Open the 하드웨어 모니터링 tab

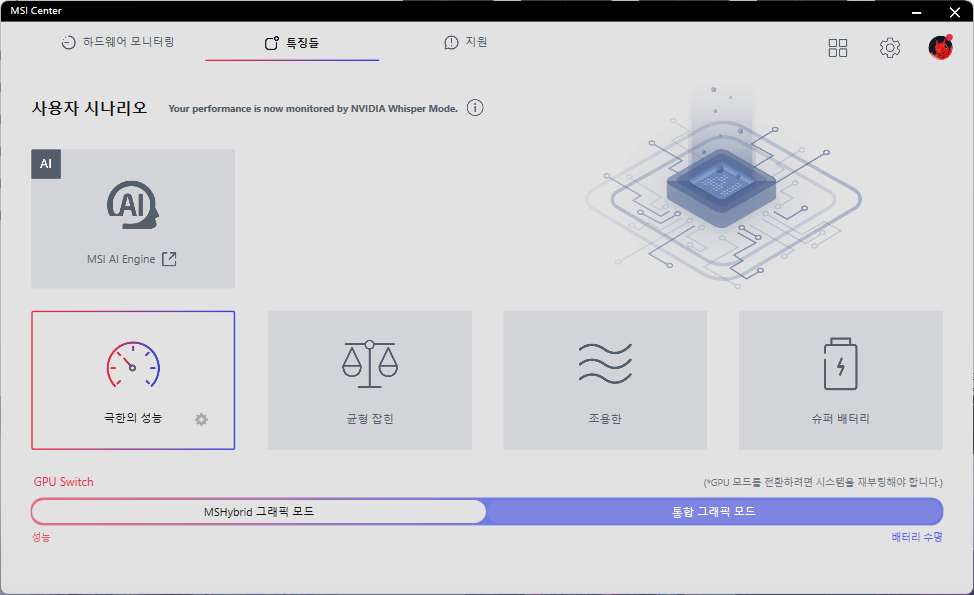[x=118, y=42]
